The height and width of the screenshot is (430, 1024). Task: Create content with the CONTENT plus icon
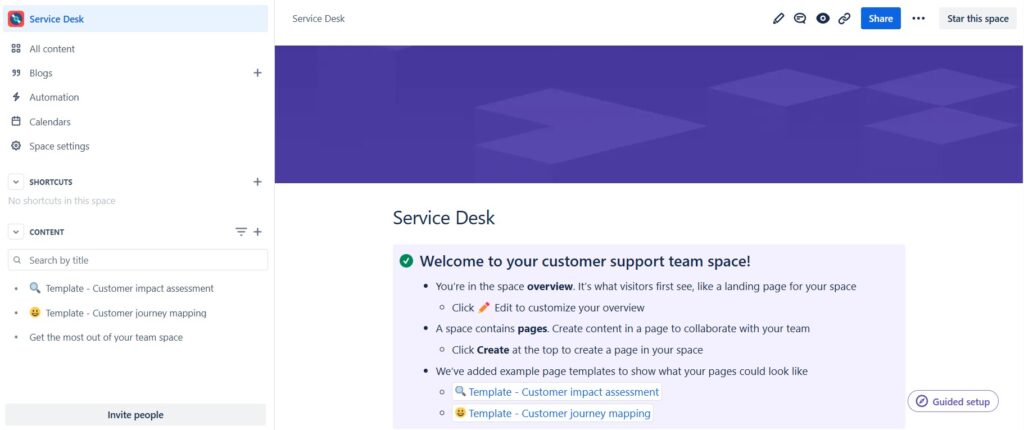[x=257, y=232]
